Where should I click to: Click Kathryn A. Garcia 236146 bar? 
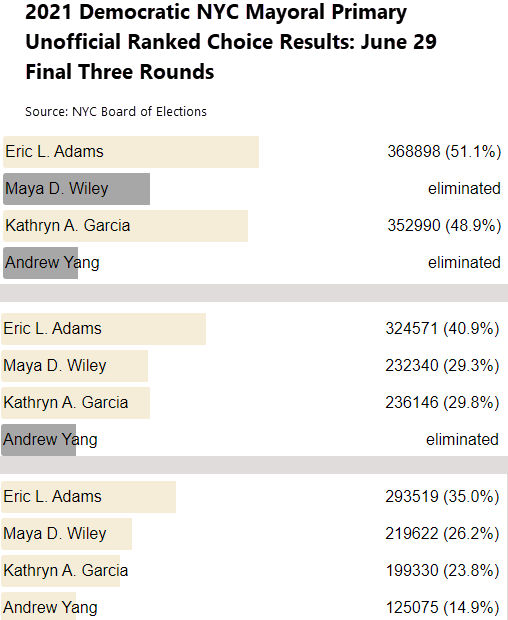[76, 403]
